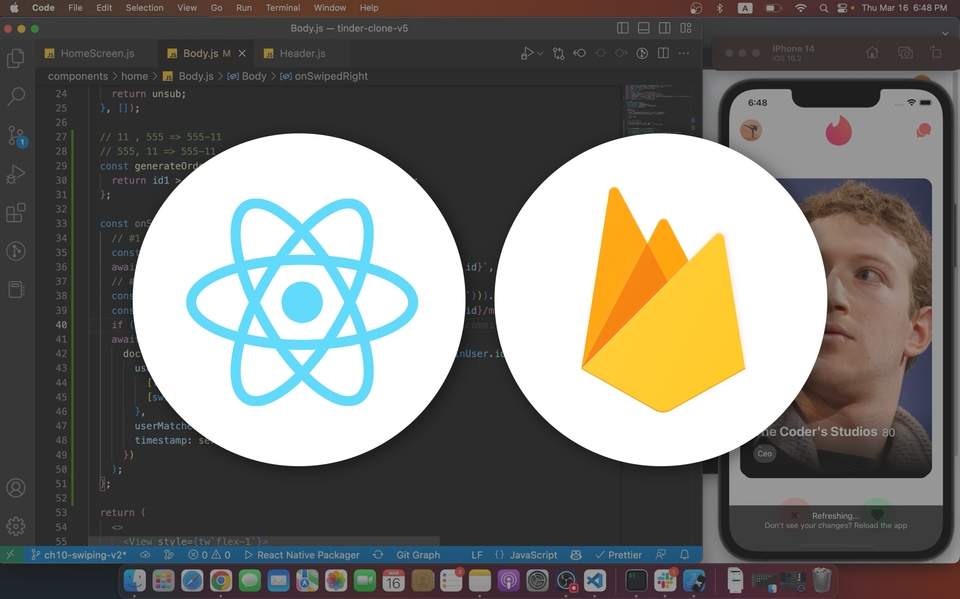Click the components breadcrumb
This screenshot has height=599, width=960.
(x=78, y=76)
